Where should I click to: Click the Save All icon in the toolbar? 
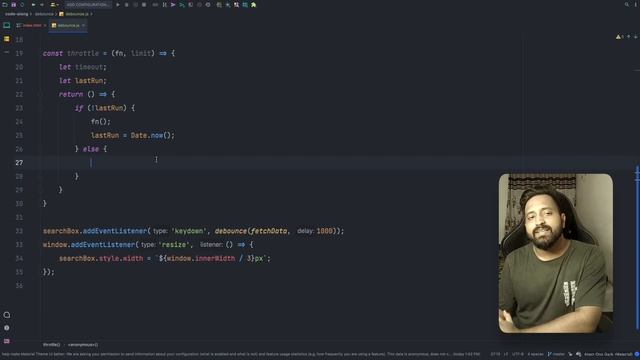click(13, 5)
